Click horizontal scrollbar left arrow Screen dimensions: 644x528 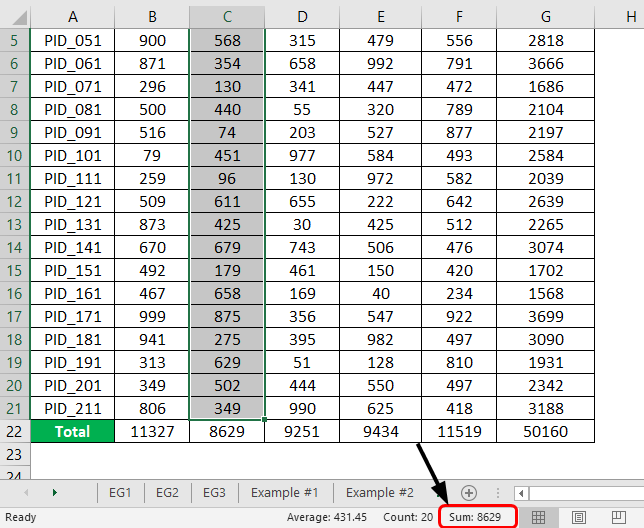click(x=521, y=493)
